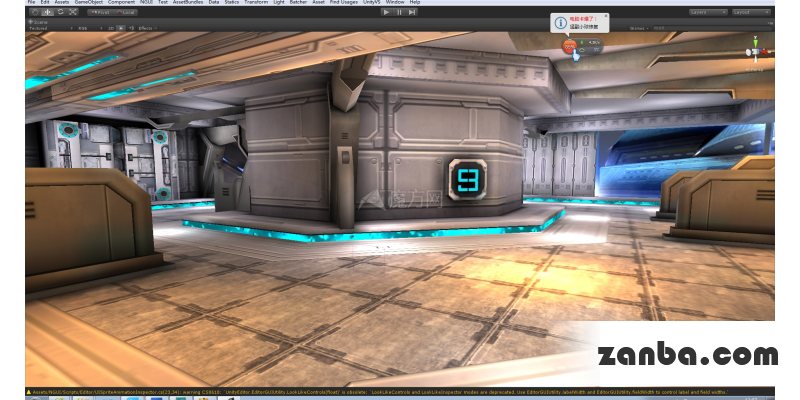The image size is (800, 400).
Task: Open the GameObject menu
Action: [x=89, y=3]
